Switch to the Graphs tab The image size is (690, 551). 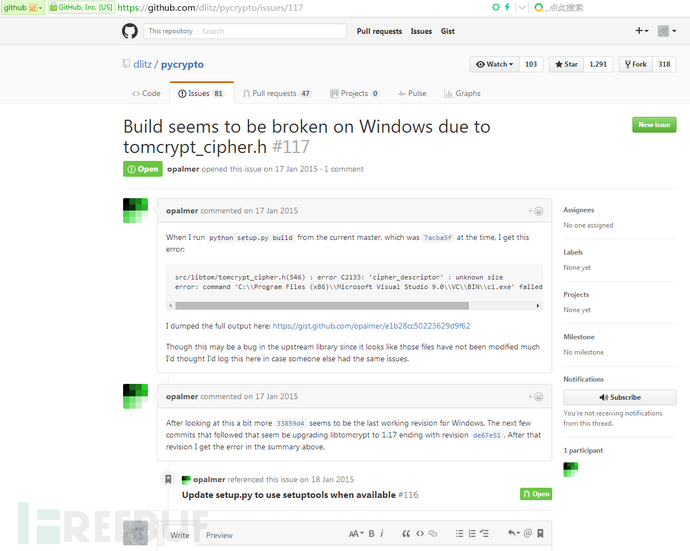pos(462,93)
